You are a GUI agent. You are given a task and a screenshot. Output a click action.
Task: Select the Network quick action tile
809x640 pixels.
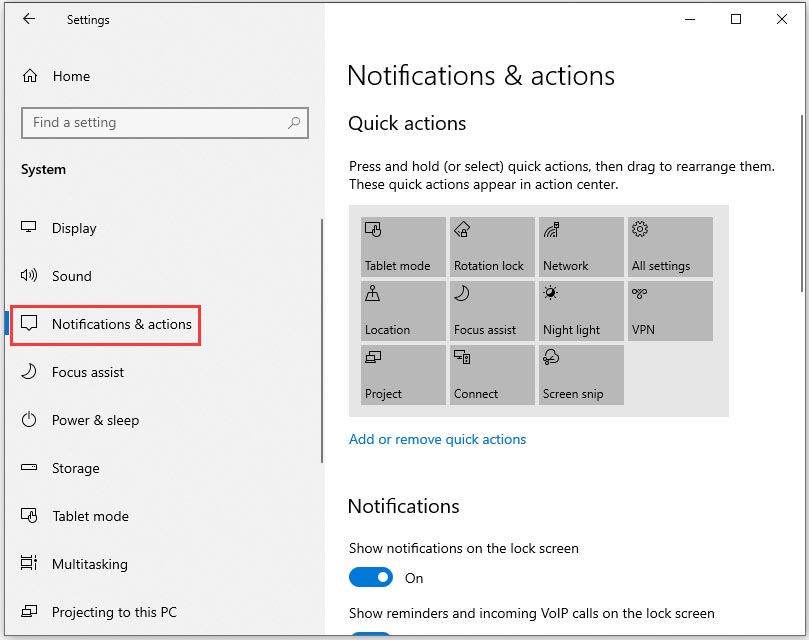point(580,246)
